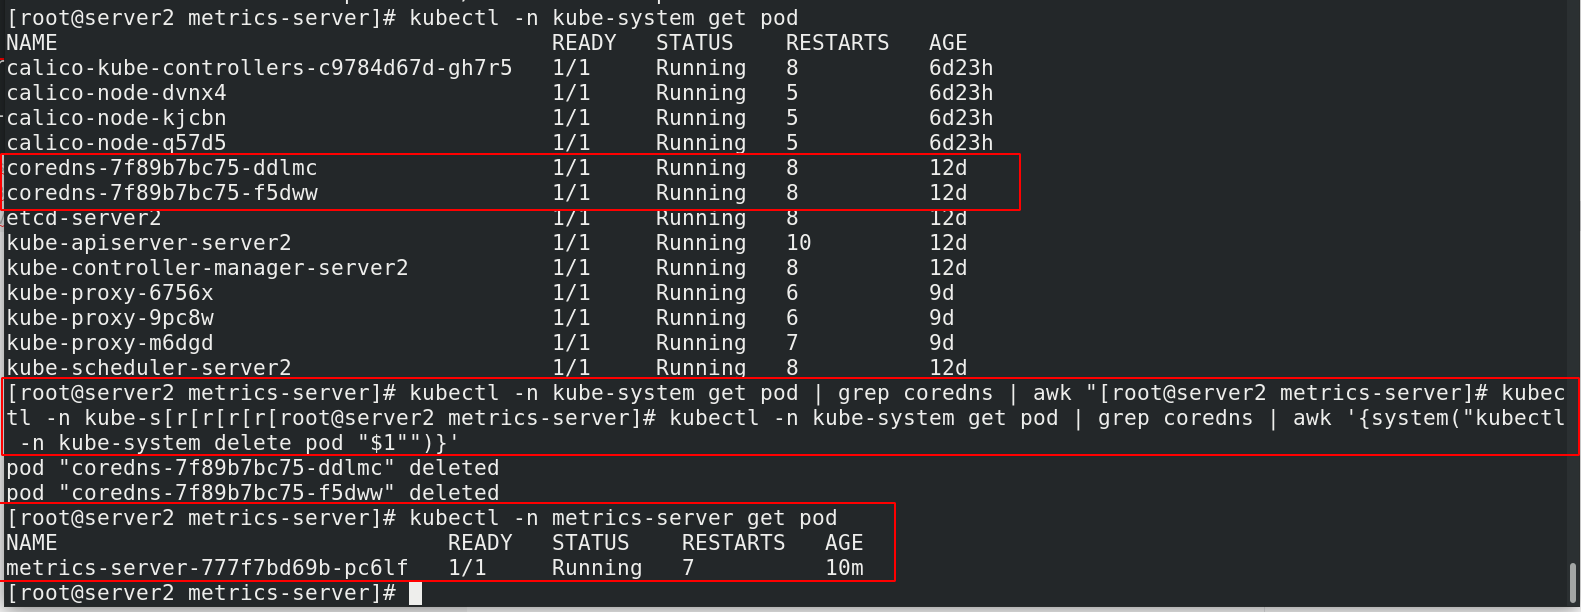Click the calico-kube-controllers-c9784d67d-gh7r5 pod name
This screenshot has height=612, width=1581.
[x=259, y=68]
